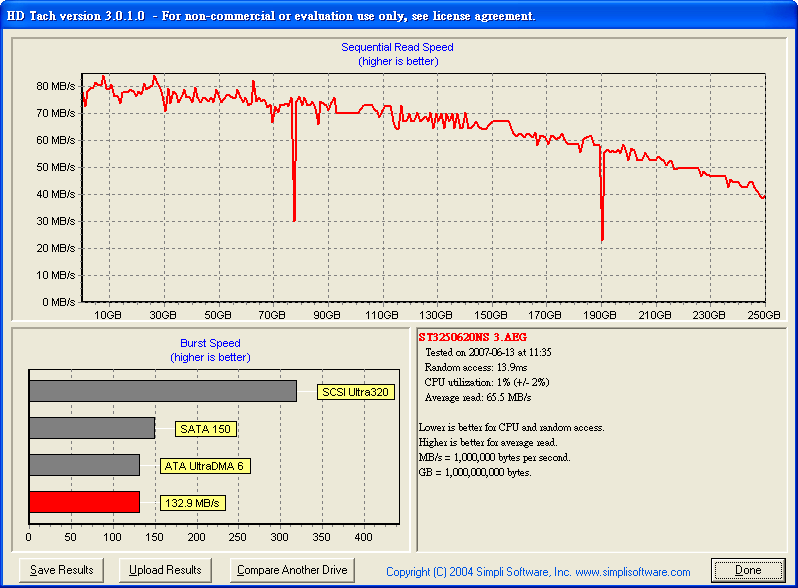Click the Upload Results button

[x=165, y=570]
